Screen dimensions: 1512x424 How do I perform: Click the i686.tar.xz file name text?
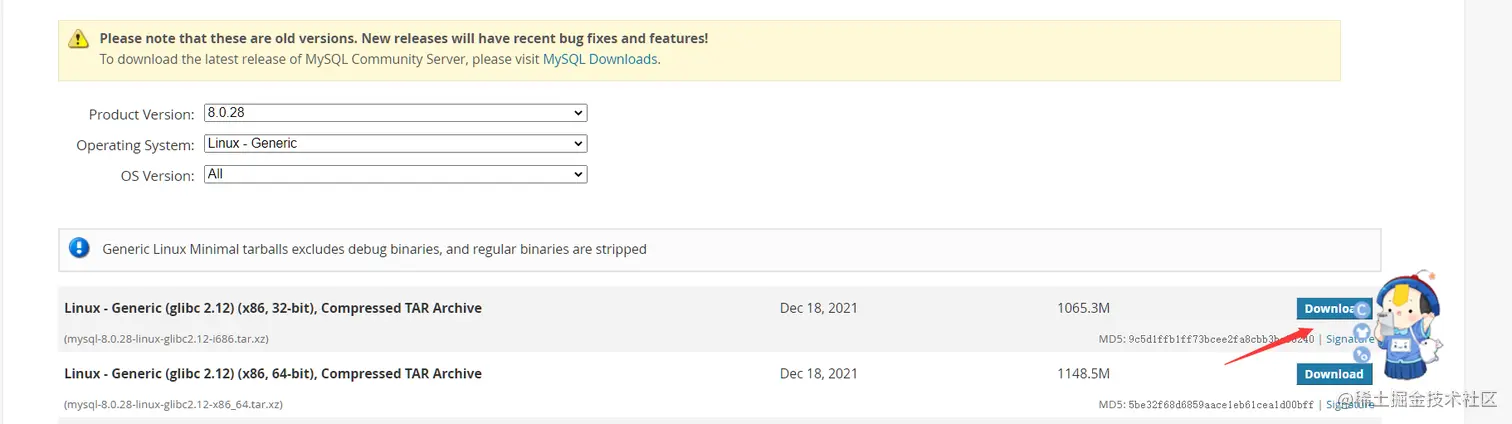click(x=166, y=339)
